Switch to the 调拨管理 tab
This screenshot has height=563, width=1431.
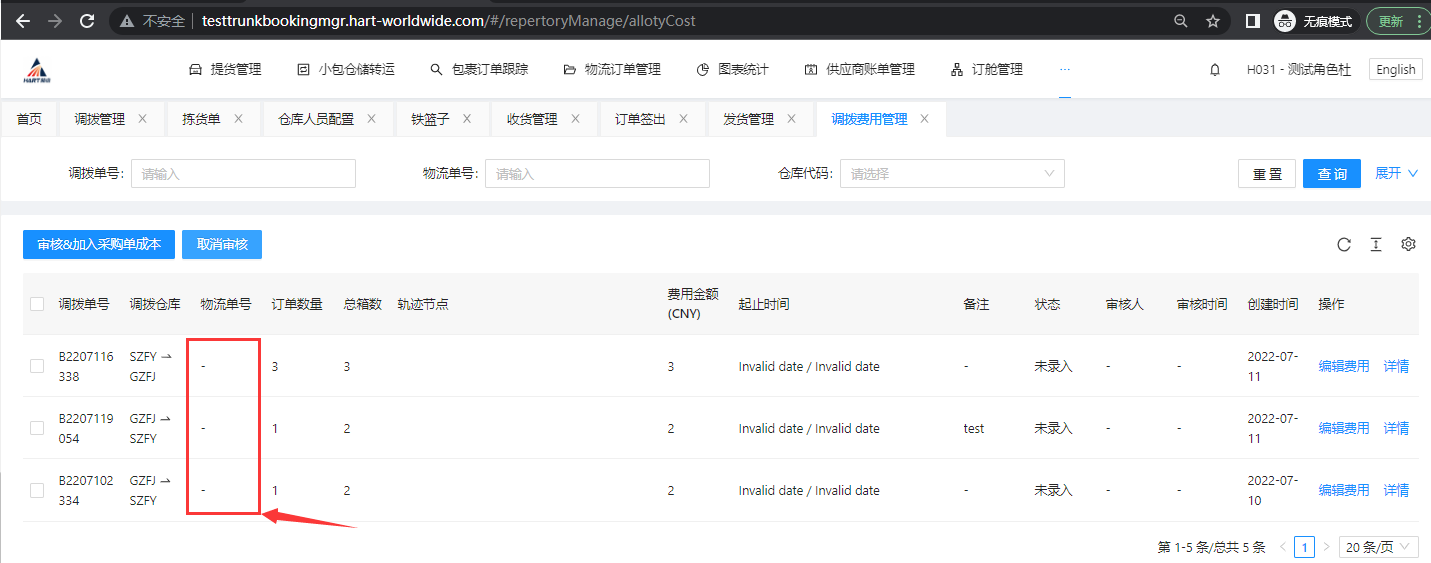coord(99,119)
